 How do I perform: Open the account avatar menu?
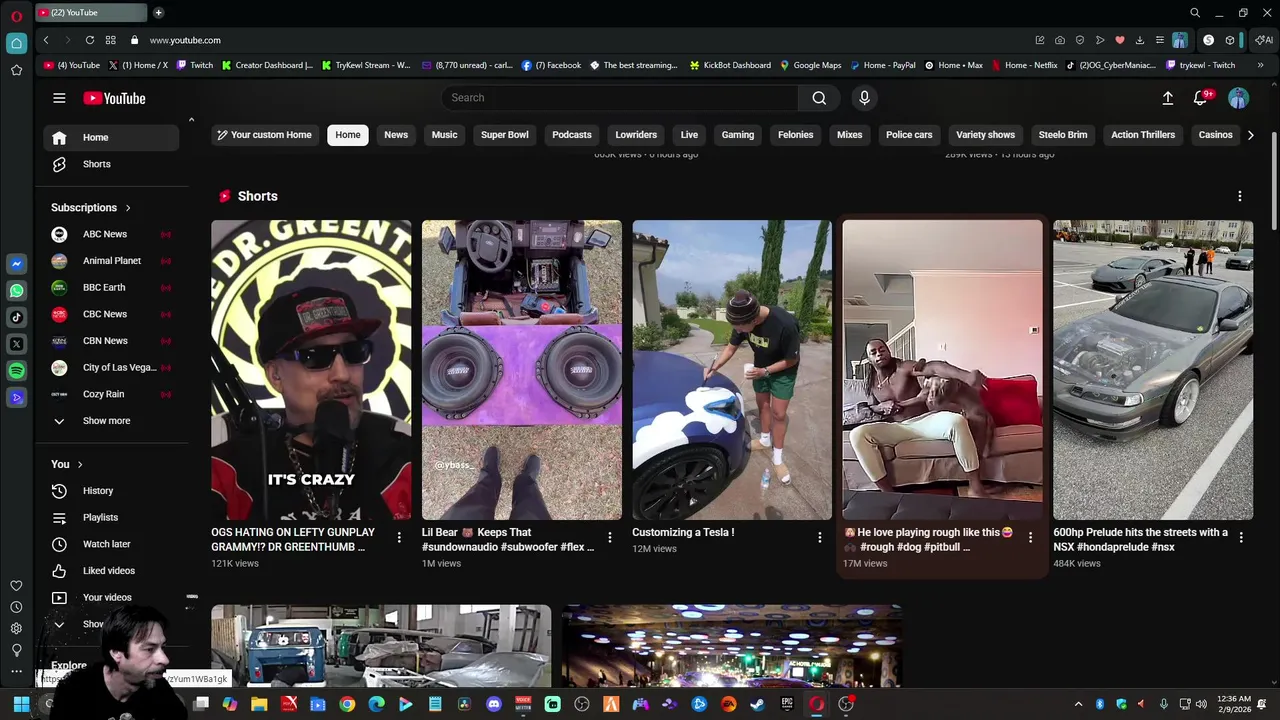pyautogui.click(x=1238, y=98)
